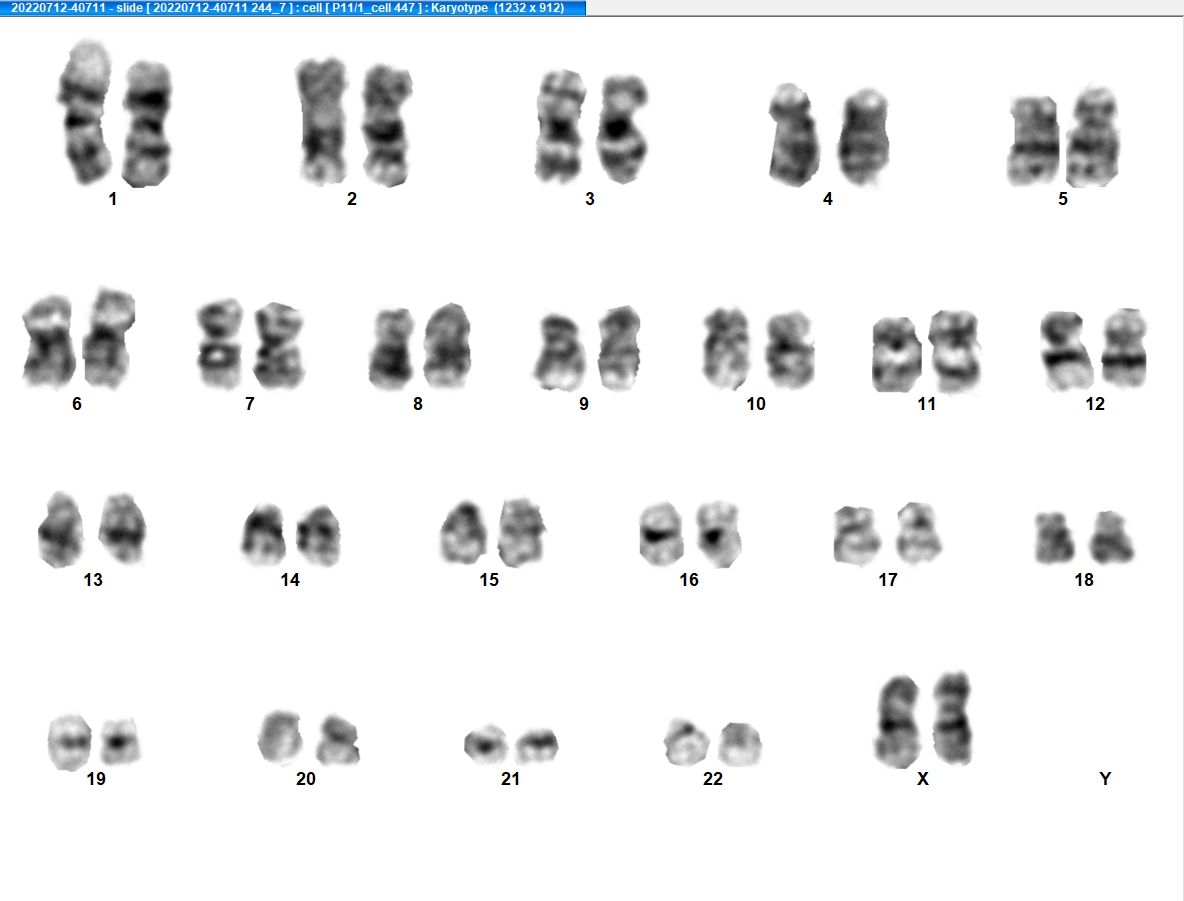Click the right chromosome in pair 22
The image size is (1184, 901).
coord(739,744)
